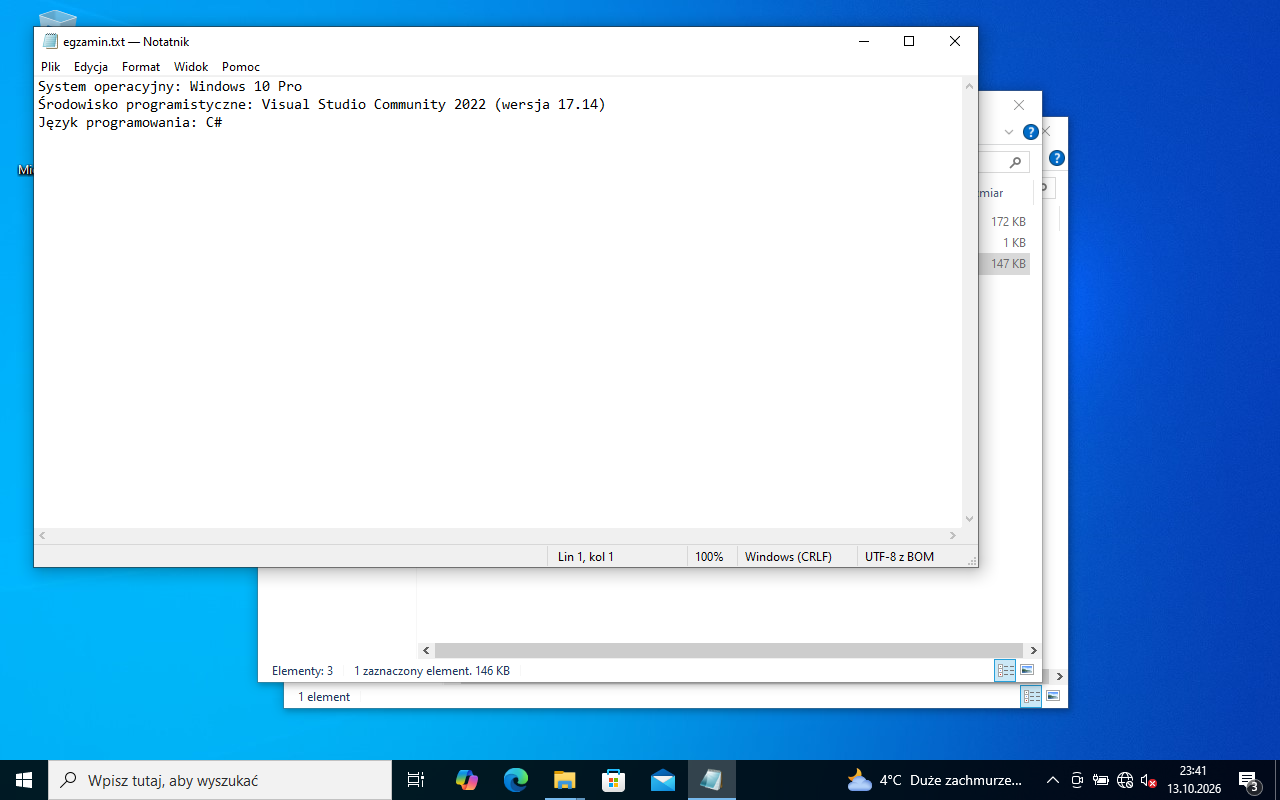This screenshot has height=800, width=1280.
Task: Click the "100%" zoom status entry
Action: point(709,557)
